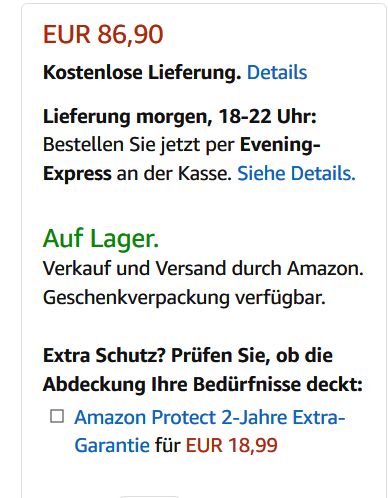Image resolution: width=388 pixels, height=498 pixels.
Task: Click the Lieferung morgen, 18-22 Uhr heading
Action: [x=180, y=117]
